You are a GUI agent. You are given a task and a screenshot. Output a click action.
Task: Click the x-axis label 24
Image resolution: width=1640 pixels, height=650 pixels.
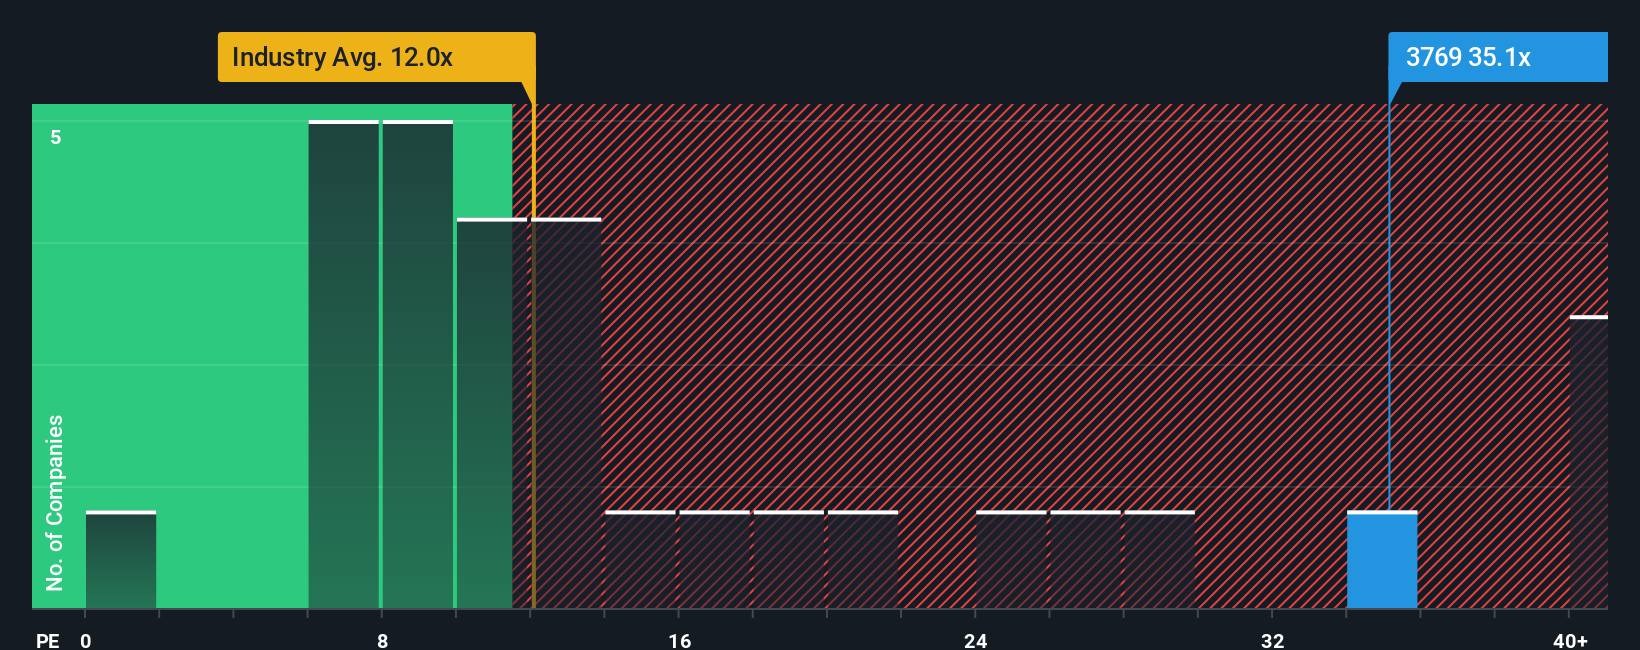976,640
